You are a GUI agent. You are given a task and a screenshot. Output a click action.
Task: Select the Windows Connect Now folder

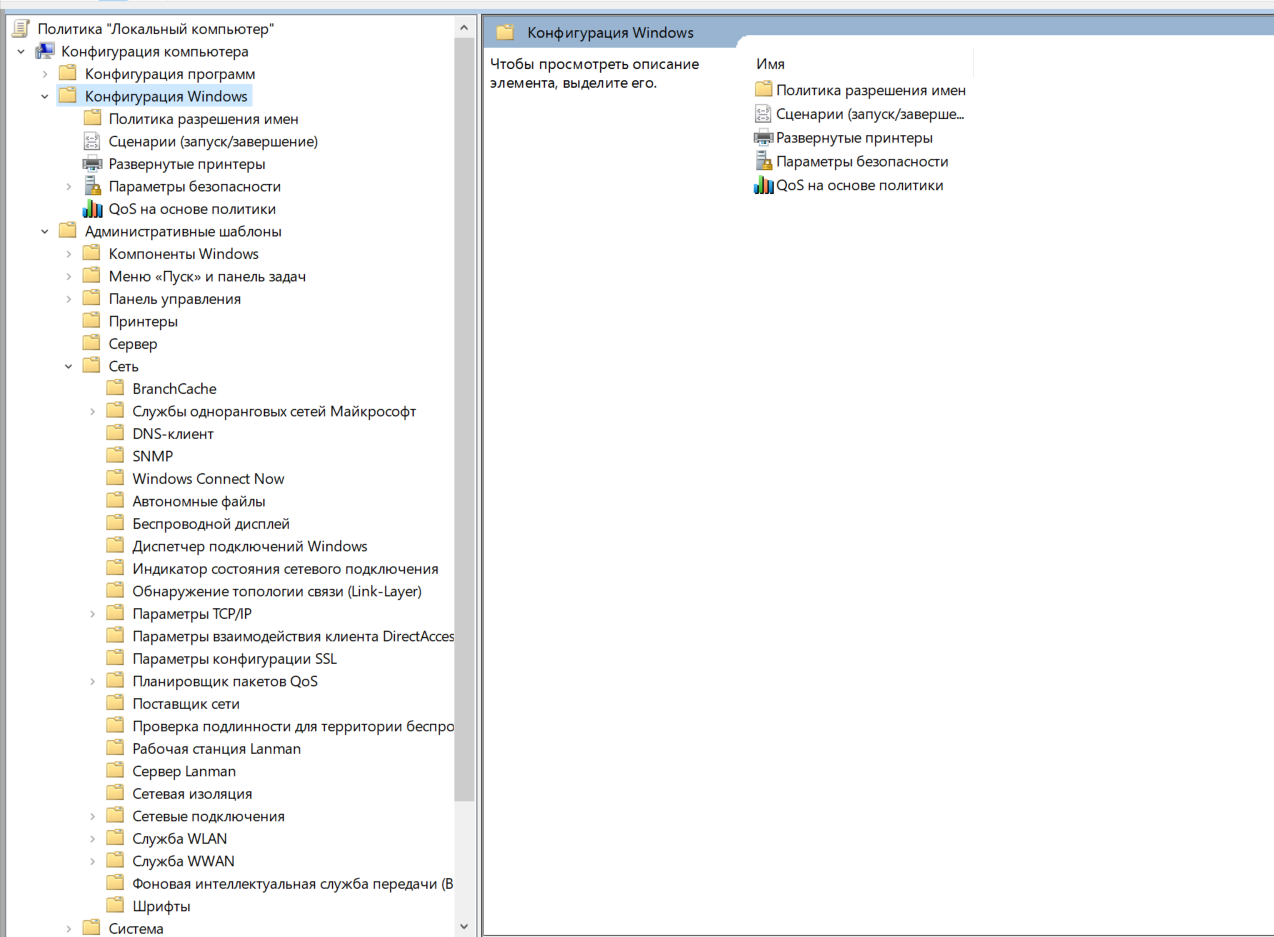tap(208, 479)
